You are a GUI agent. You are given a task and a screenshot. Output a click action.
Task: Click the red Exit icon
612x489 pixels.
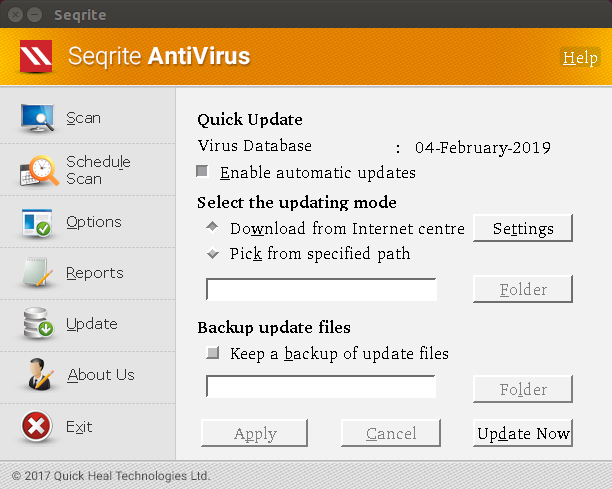37,427
